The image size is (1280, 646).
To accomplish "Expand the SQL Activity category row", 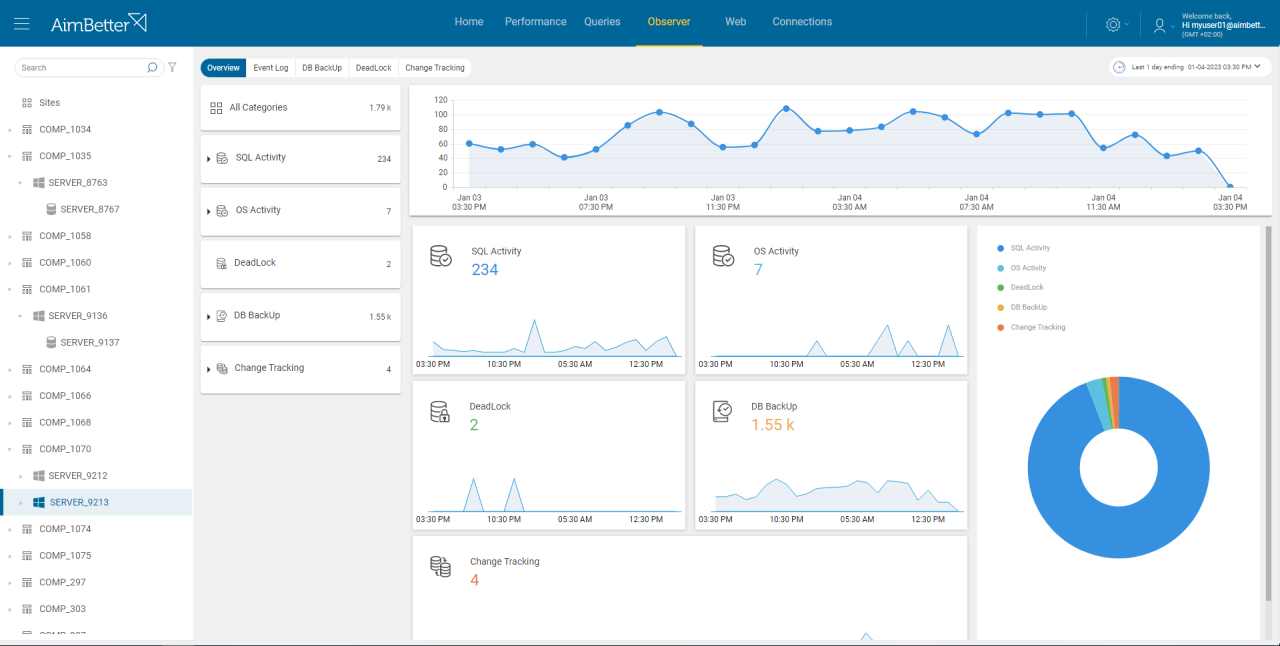I will 210,157.
